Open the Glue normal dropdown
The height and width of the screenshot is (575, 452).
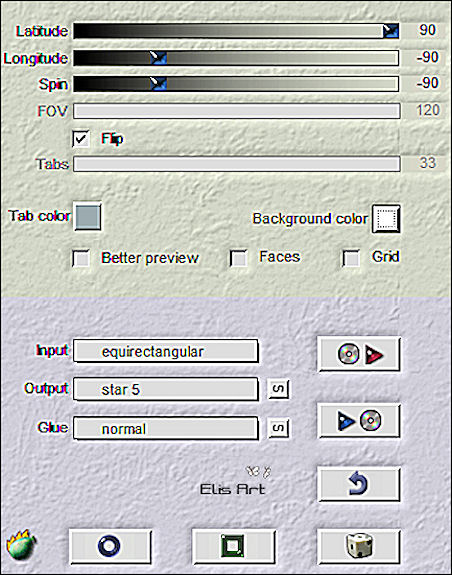coord(166,428)
